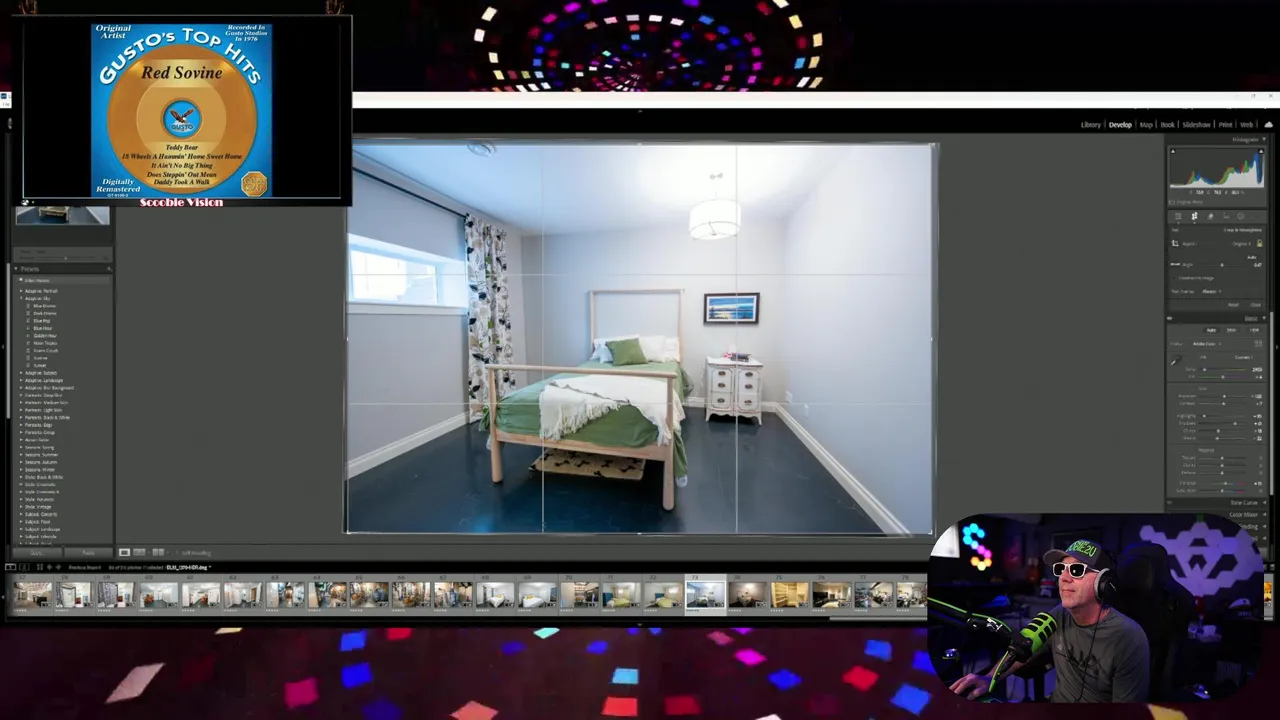Switch to the Map module
Viewport: 1280px width, 720px height.
click(x=1146, y=125)
